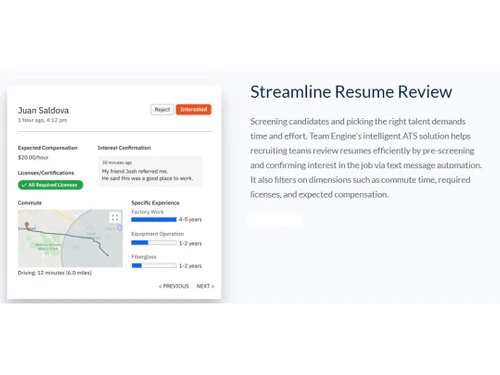Click the 1 hour ago timestamp

tap(42, 120)
